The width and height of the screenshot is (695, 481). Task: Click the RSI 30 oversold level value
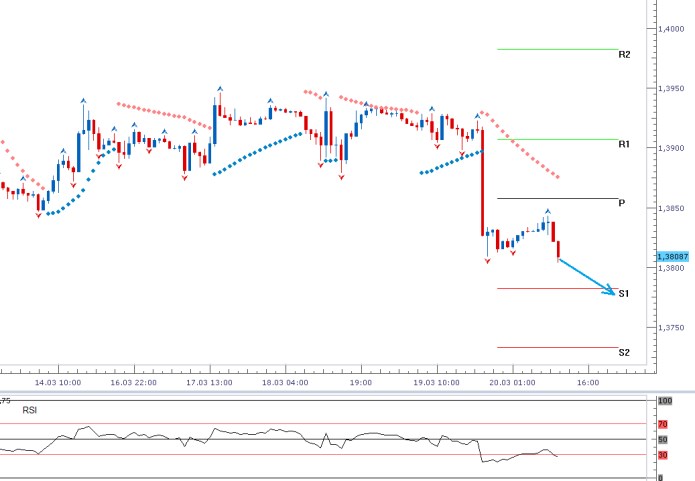point(663,455)
